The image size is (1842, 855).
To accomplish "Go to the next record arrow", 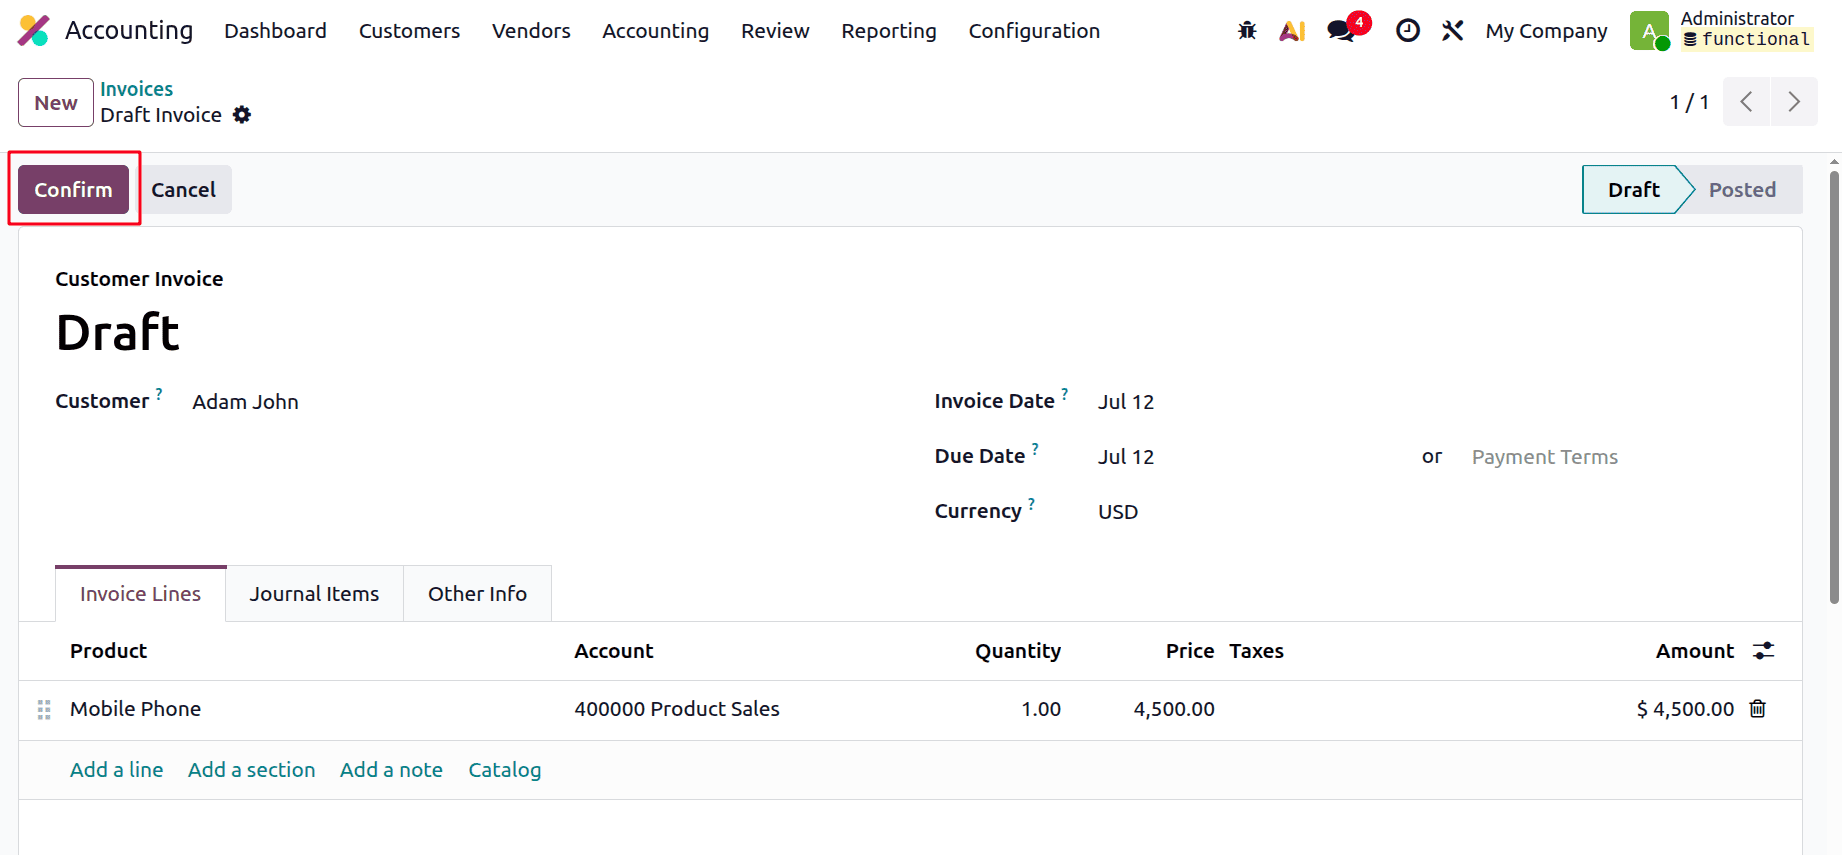I will pos(1794,102).
